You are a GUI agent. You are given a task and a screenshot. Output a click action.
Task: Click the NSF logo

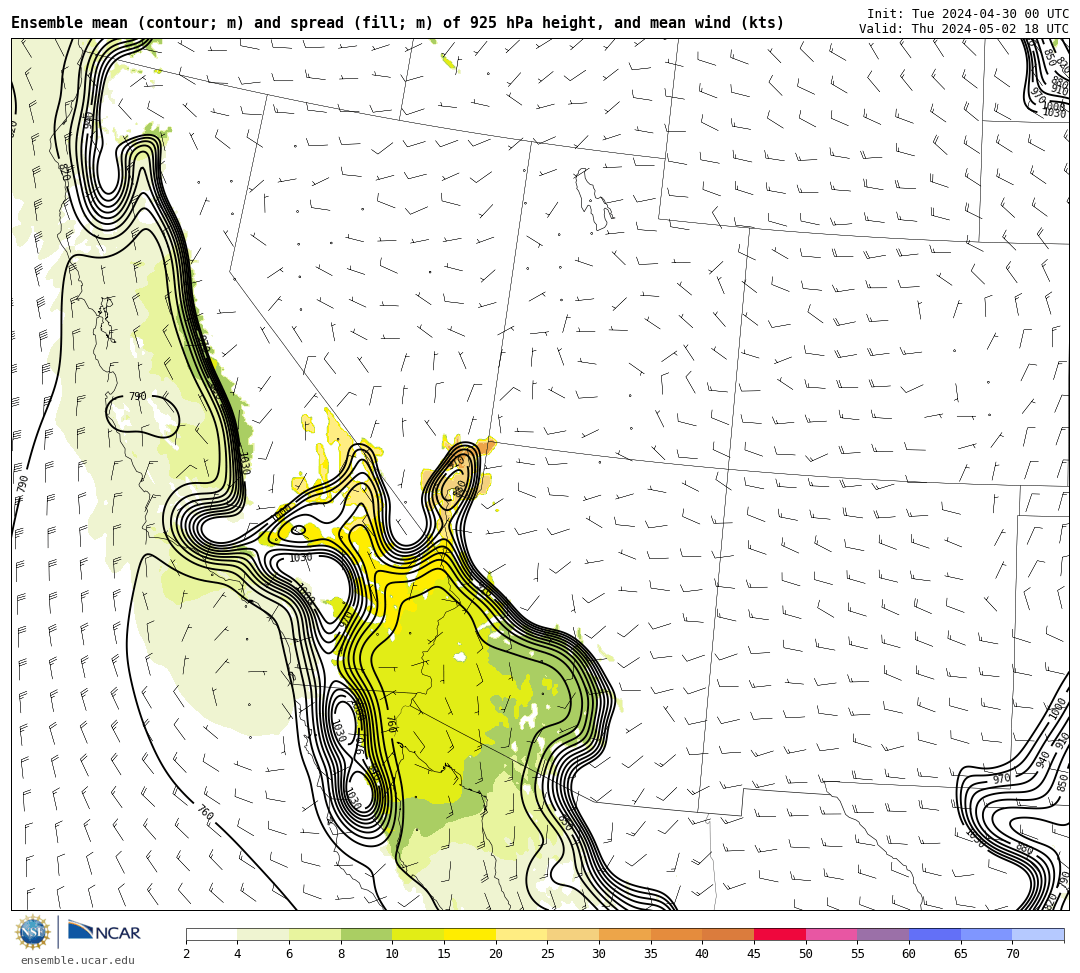coord(33,932)
